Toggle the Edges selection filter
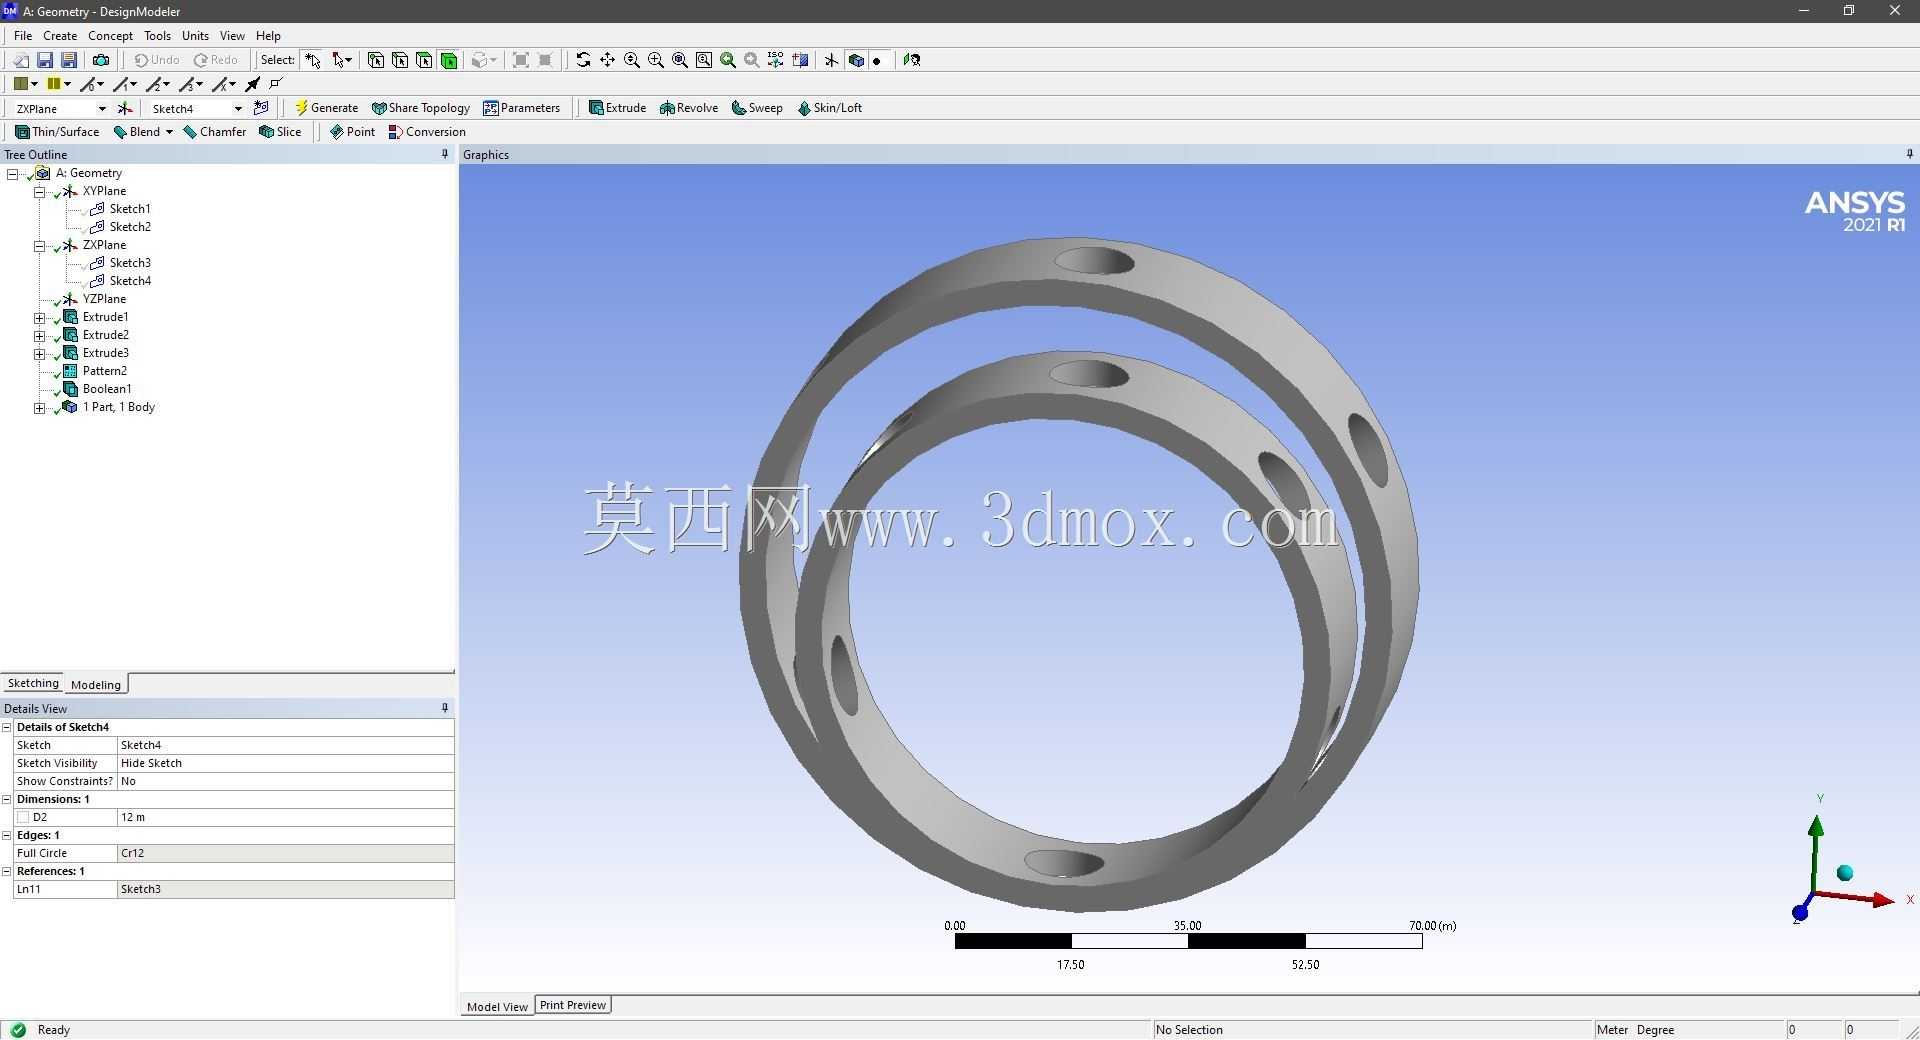The image size is (1920, 1040). (400, 60)
